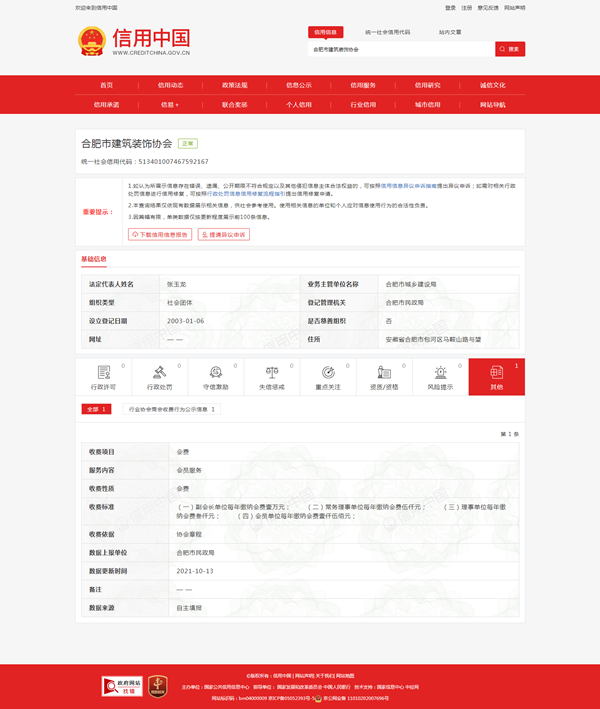Open the 资质/资格 category icon
This screenshot has width=600, height=709.
pyautogui.click(x=384, y=371)
